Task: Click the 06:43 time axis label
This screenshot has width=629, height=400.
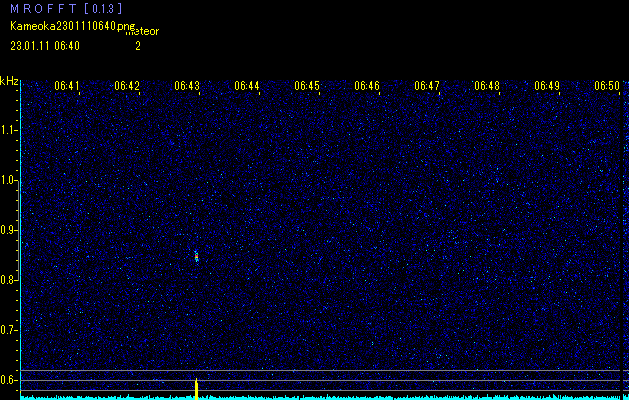Action: click(187, 86)
